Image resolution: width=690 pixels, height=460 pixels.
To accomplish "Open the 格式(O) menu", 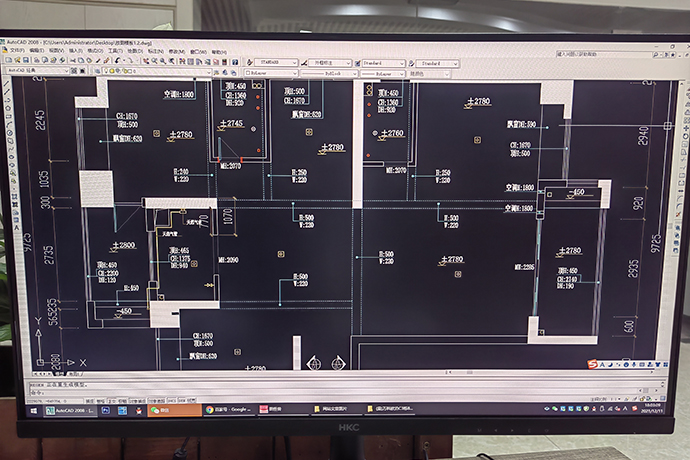I will (x=95, y=51).
